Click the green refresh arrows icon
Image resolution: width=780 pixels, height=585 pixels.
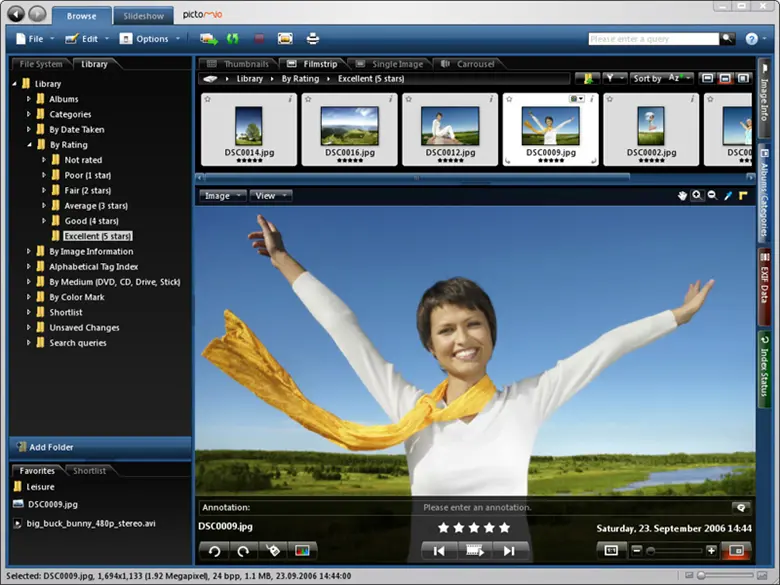(232, 39)
